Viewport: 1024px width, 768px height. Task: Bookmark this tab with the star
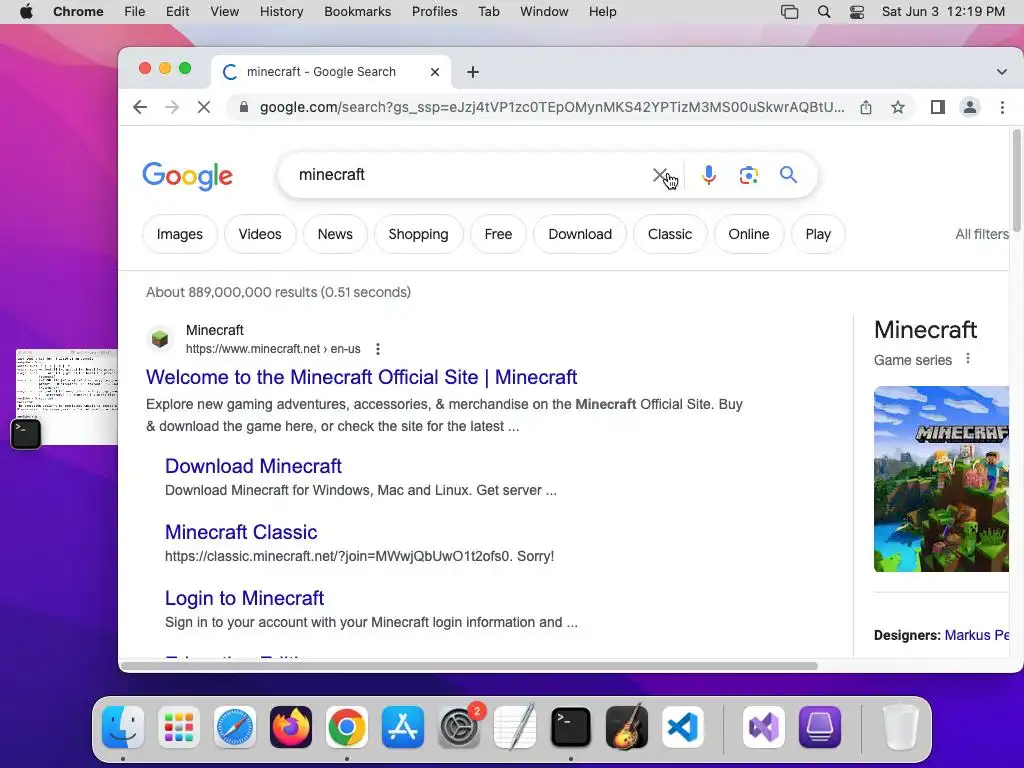tap(898, 107)
